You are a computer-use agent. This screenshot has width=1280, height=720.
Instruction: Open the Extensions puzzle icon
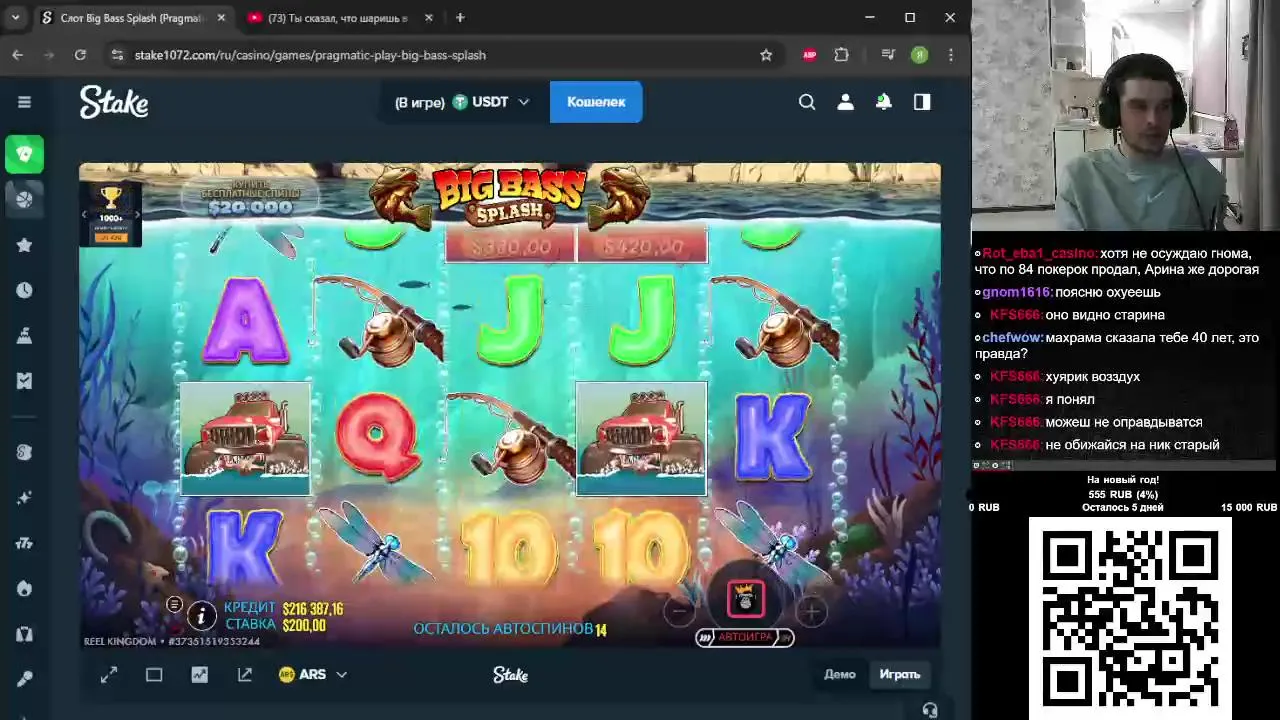coord(842,55)
